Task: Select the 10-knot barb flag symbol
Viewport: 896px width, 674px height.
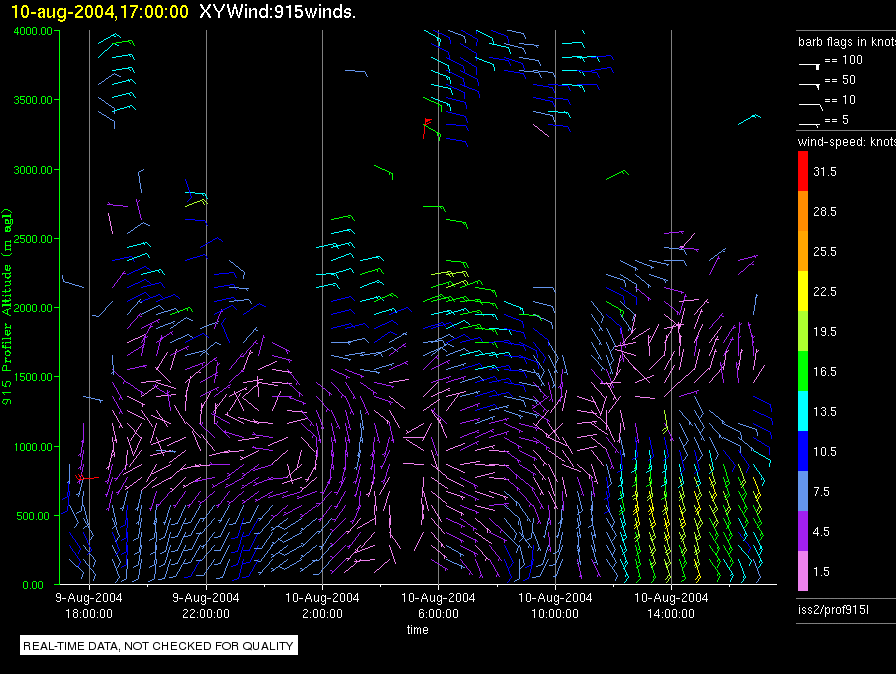Action: coord(810,103)
